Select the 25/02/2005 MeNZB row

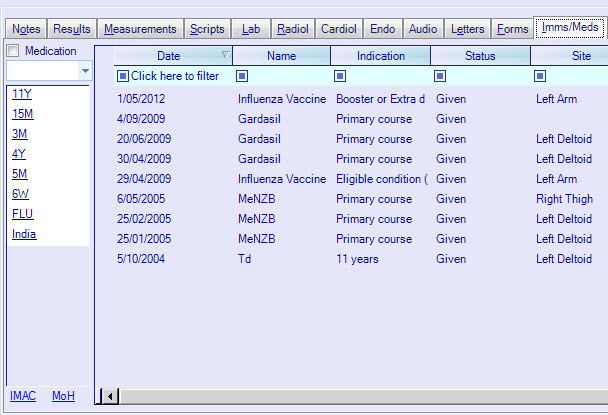(x=361, y=219)
